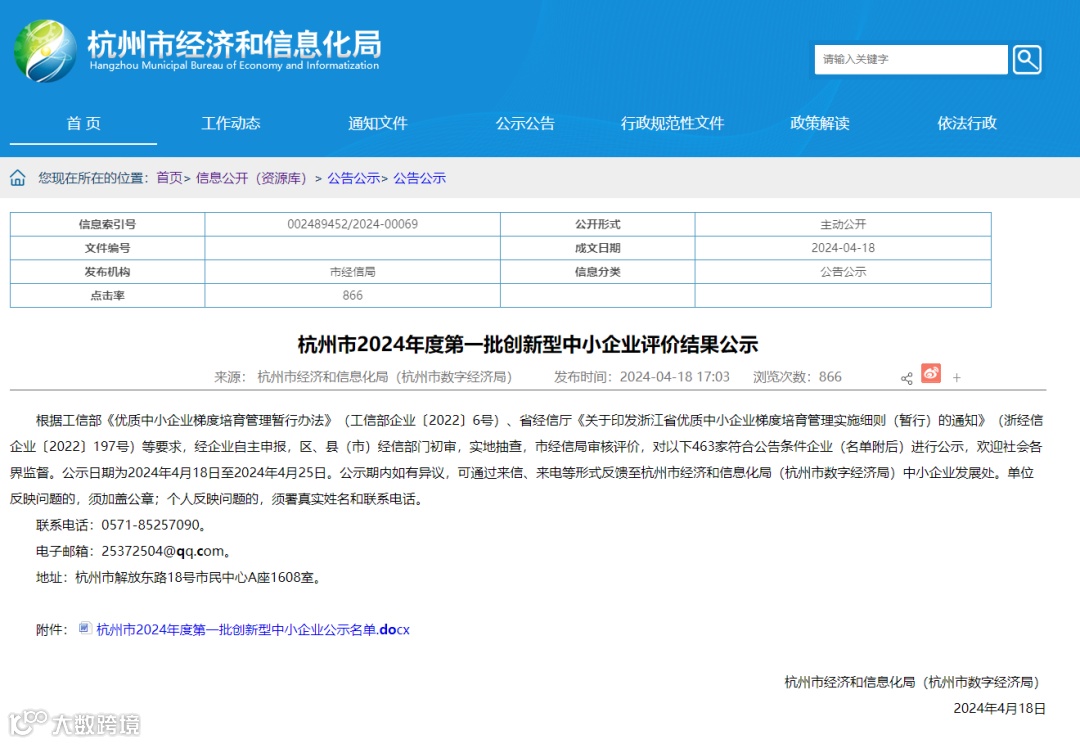Click the 公开形式 label cell
The image size is (1080, 744).
598,224
